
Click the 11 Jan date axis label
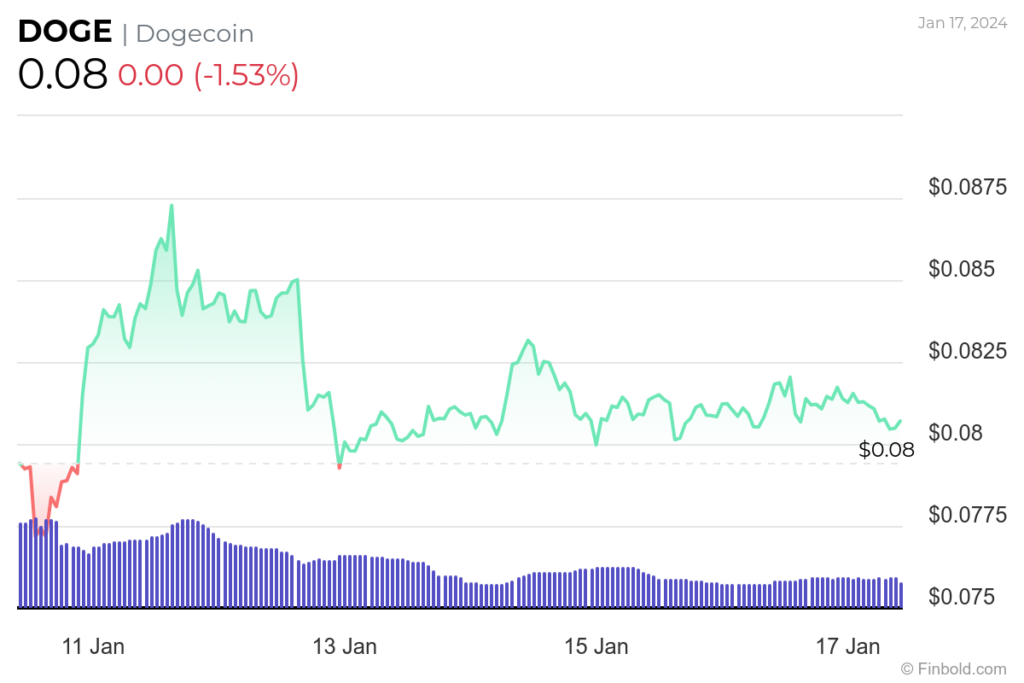pos(93,646)
